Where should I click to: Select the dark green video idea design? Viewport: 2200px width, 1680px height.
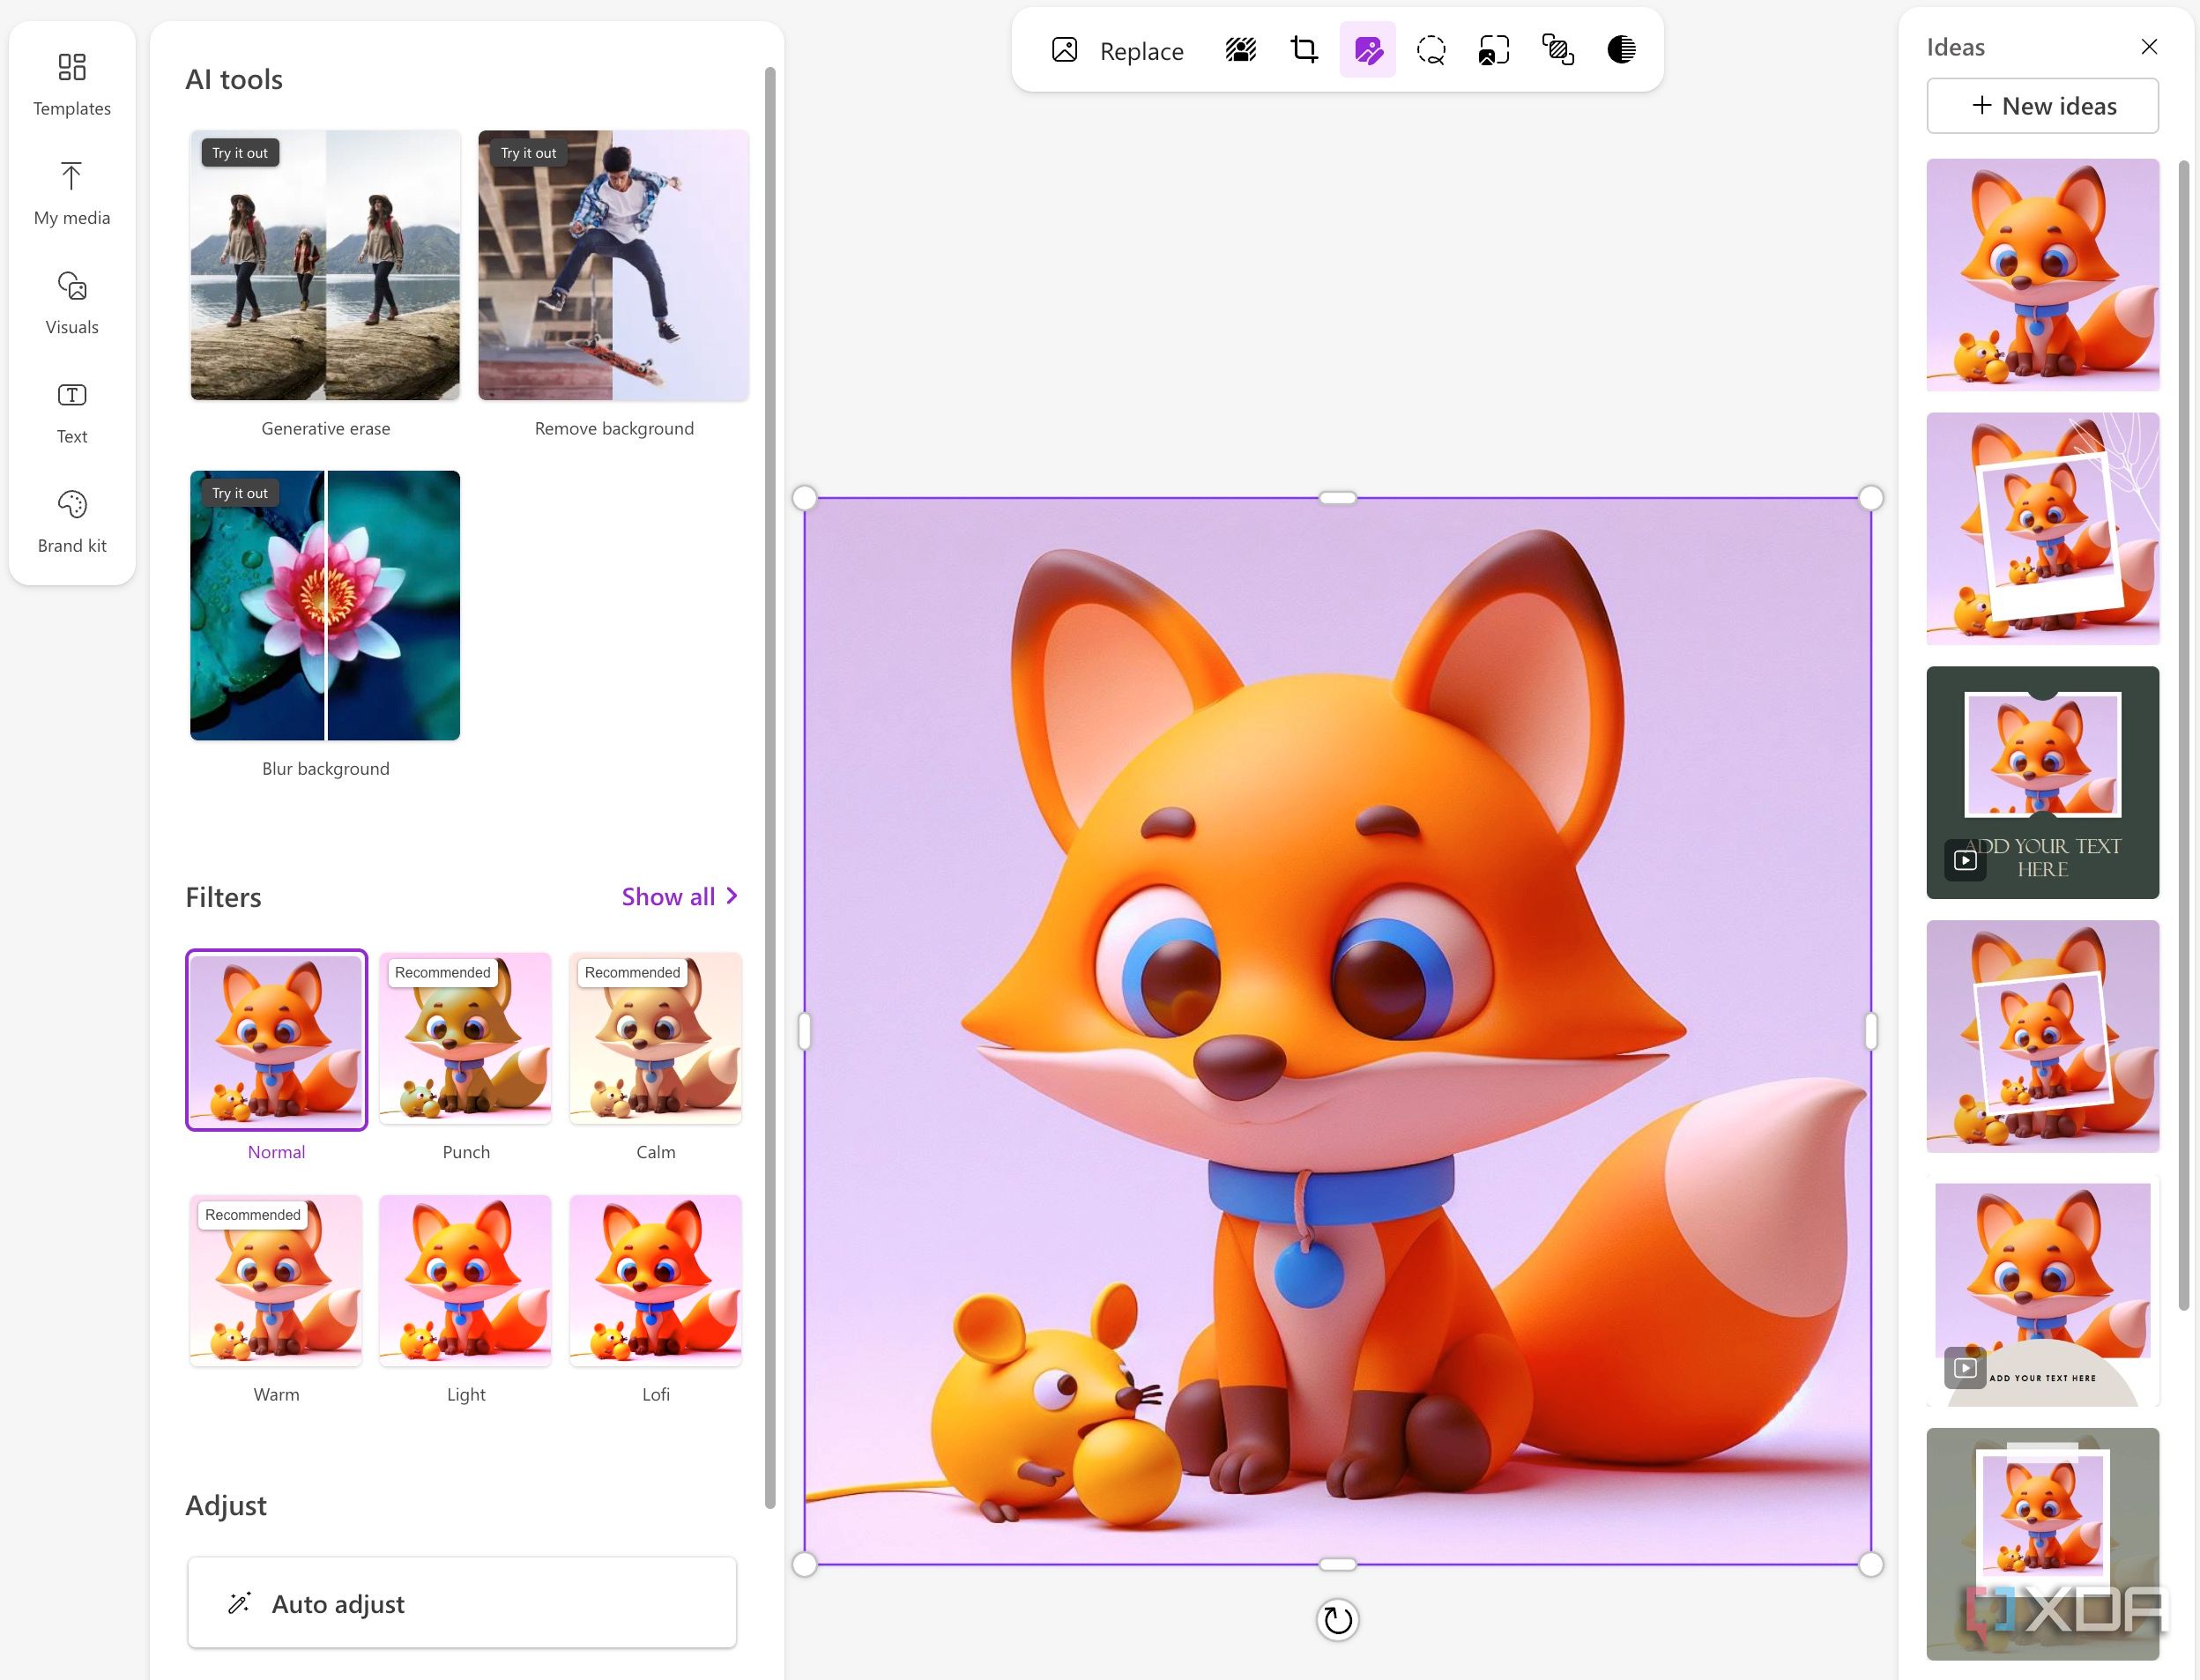click(2043, 782)
